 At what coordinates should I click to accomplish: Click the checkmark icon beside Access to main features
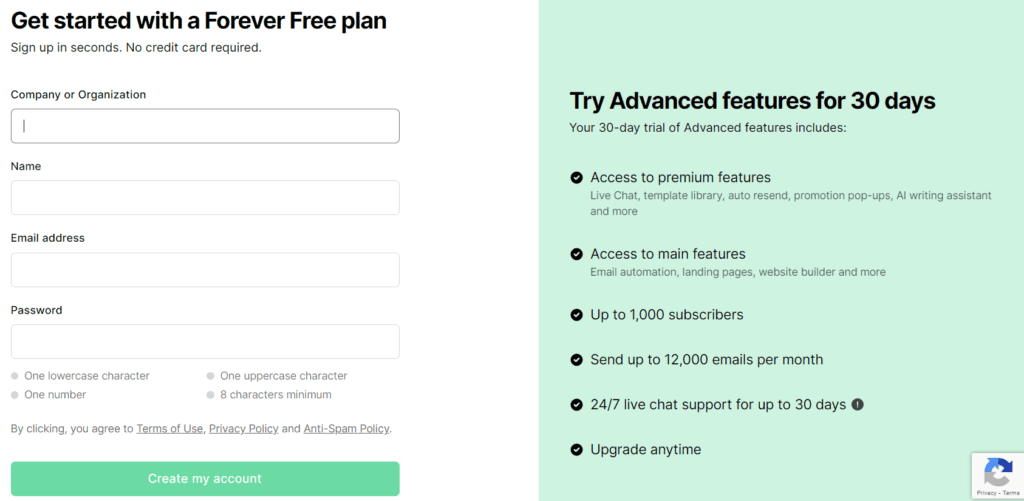pyautogui.click(x=577, y=254)
